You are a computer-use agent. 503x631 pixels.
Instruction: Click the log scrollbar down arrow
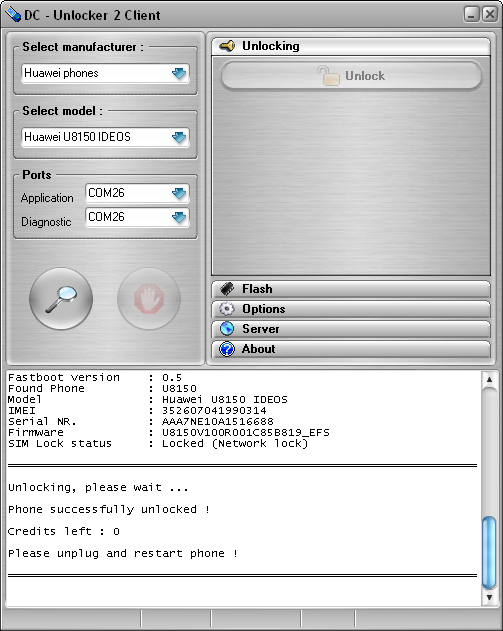point(489,597)
